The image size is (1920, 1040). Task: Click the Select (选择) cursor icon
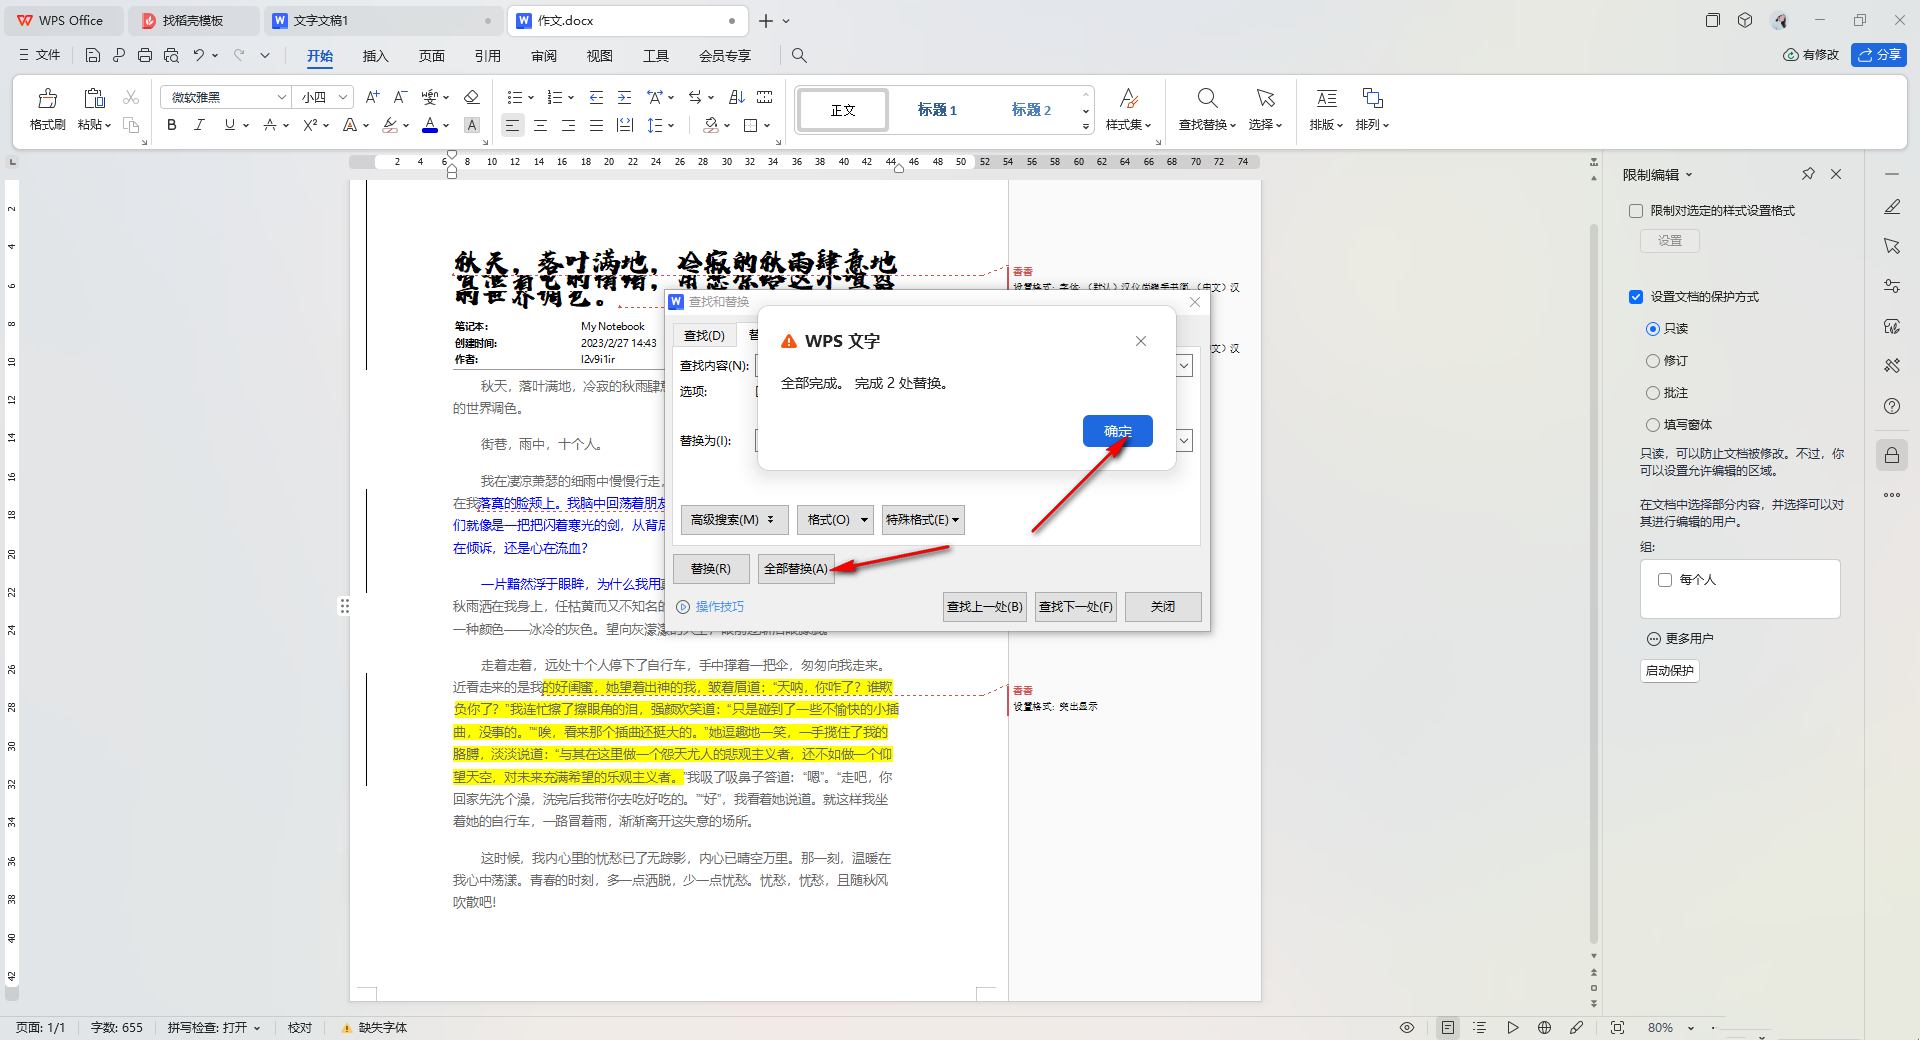coord(1265,98)
